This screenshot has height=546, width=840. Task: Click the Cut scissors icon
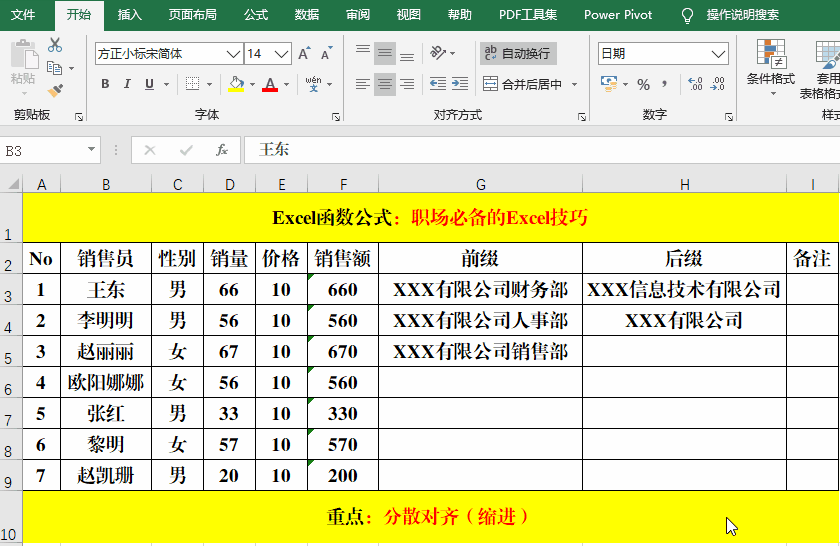[x=55, y=45]
